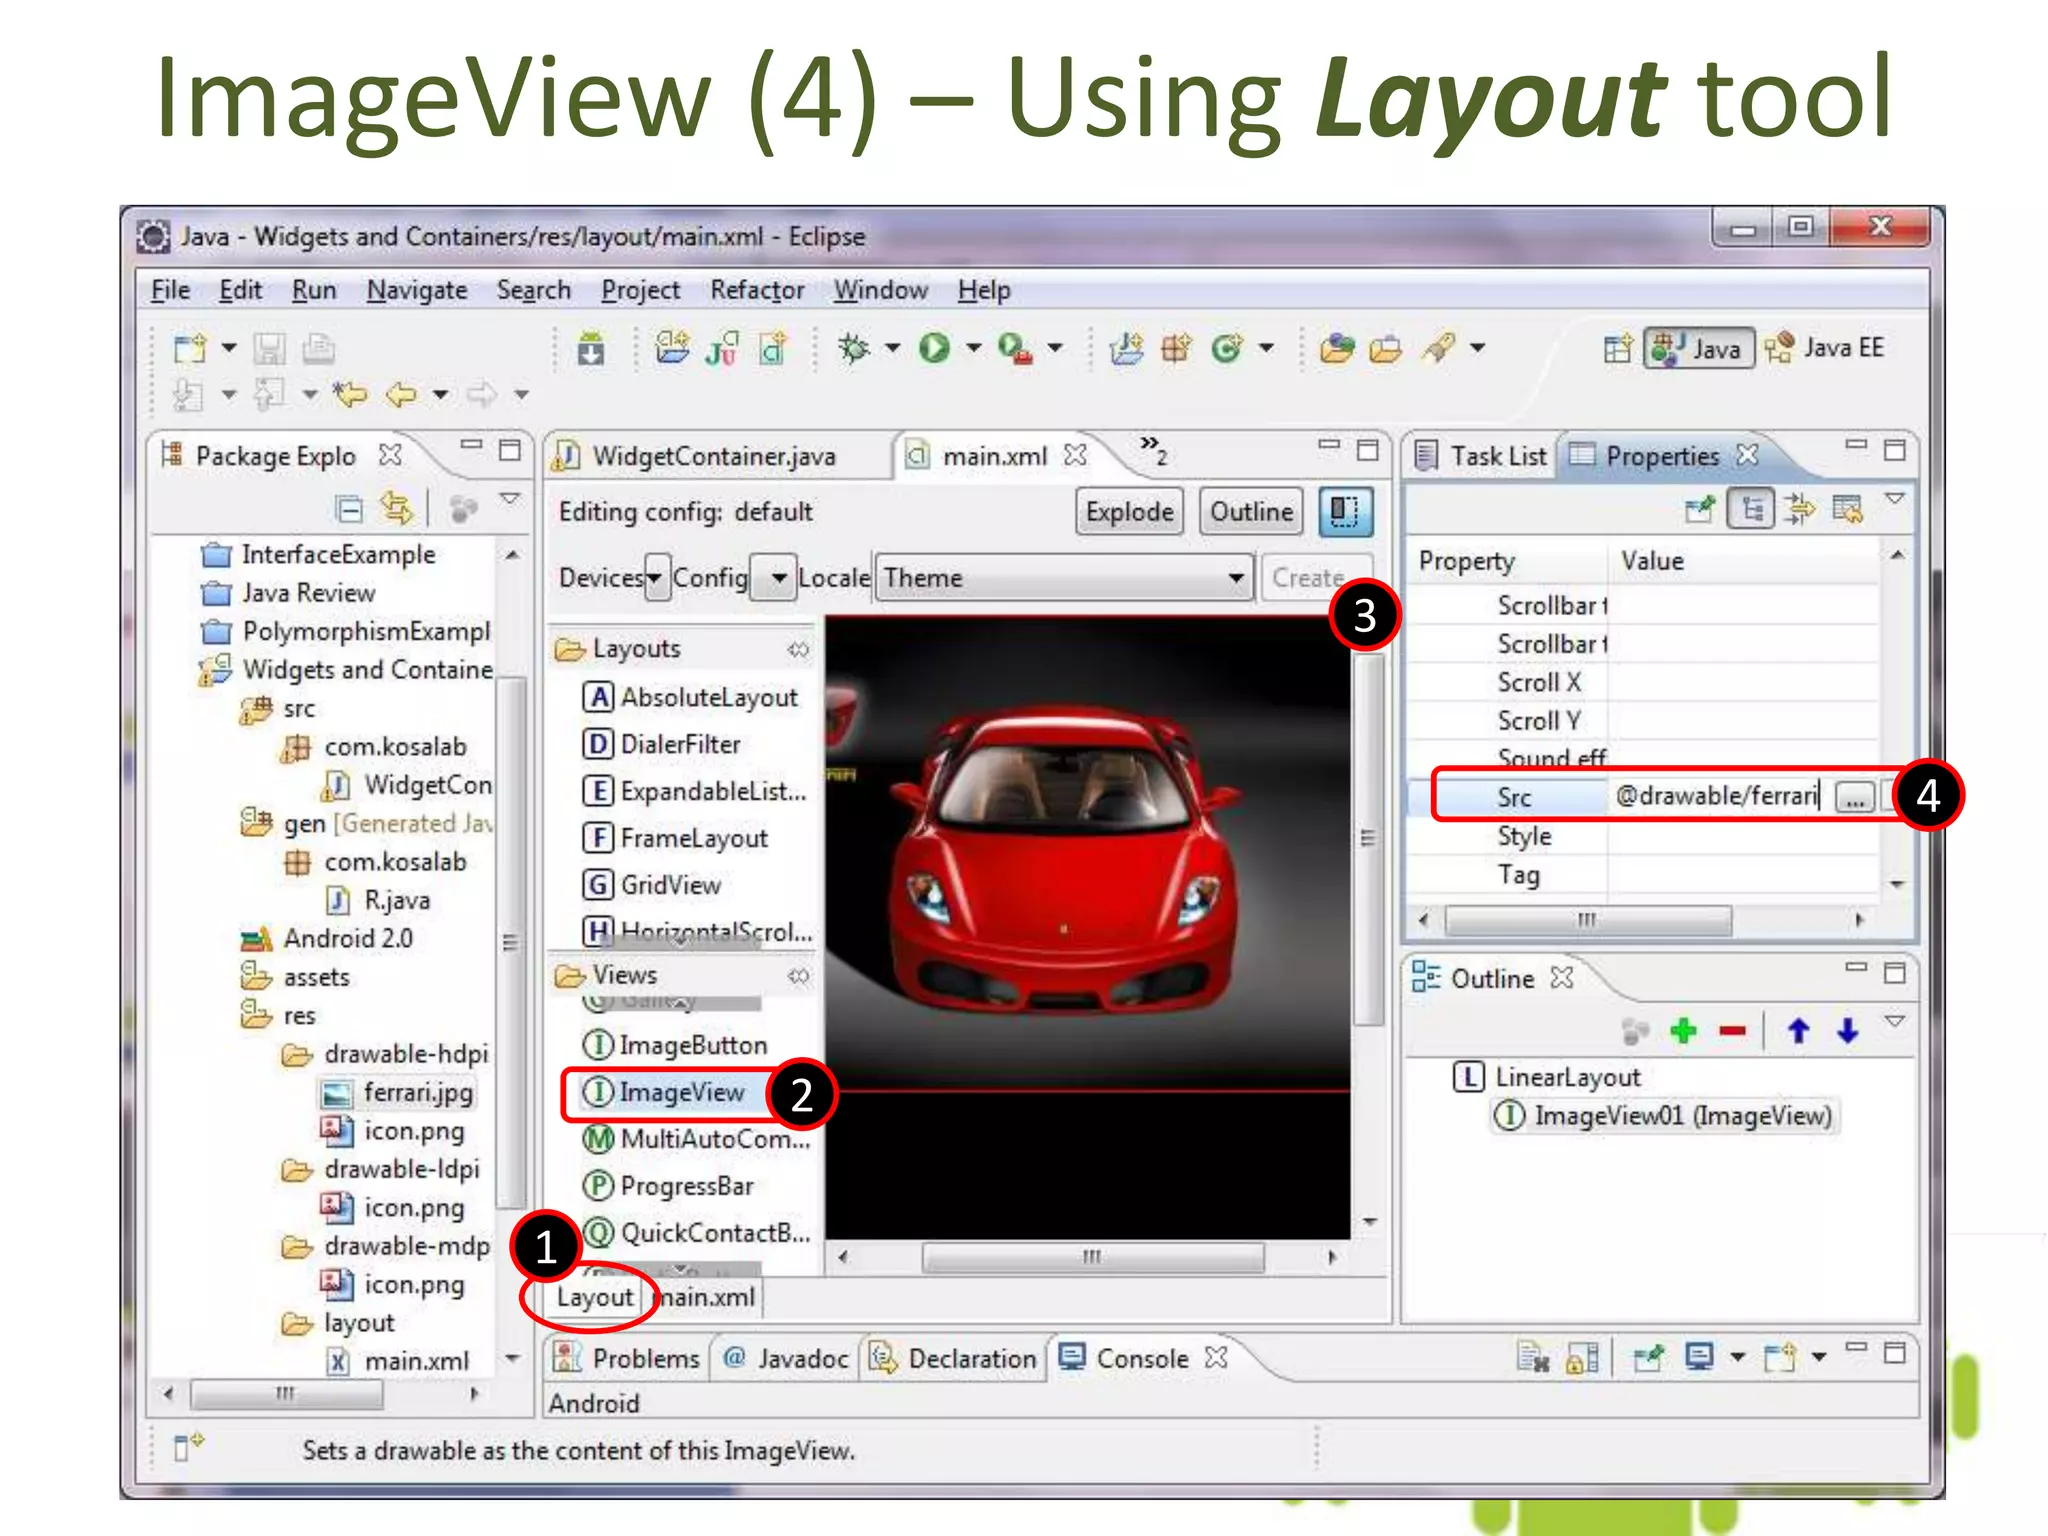Open the Theme combo box

[1064, 578]
